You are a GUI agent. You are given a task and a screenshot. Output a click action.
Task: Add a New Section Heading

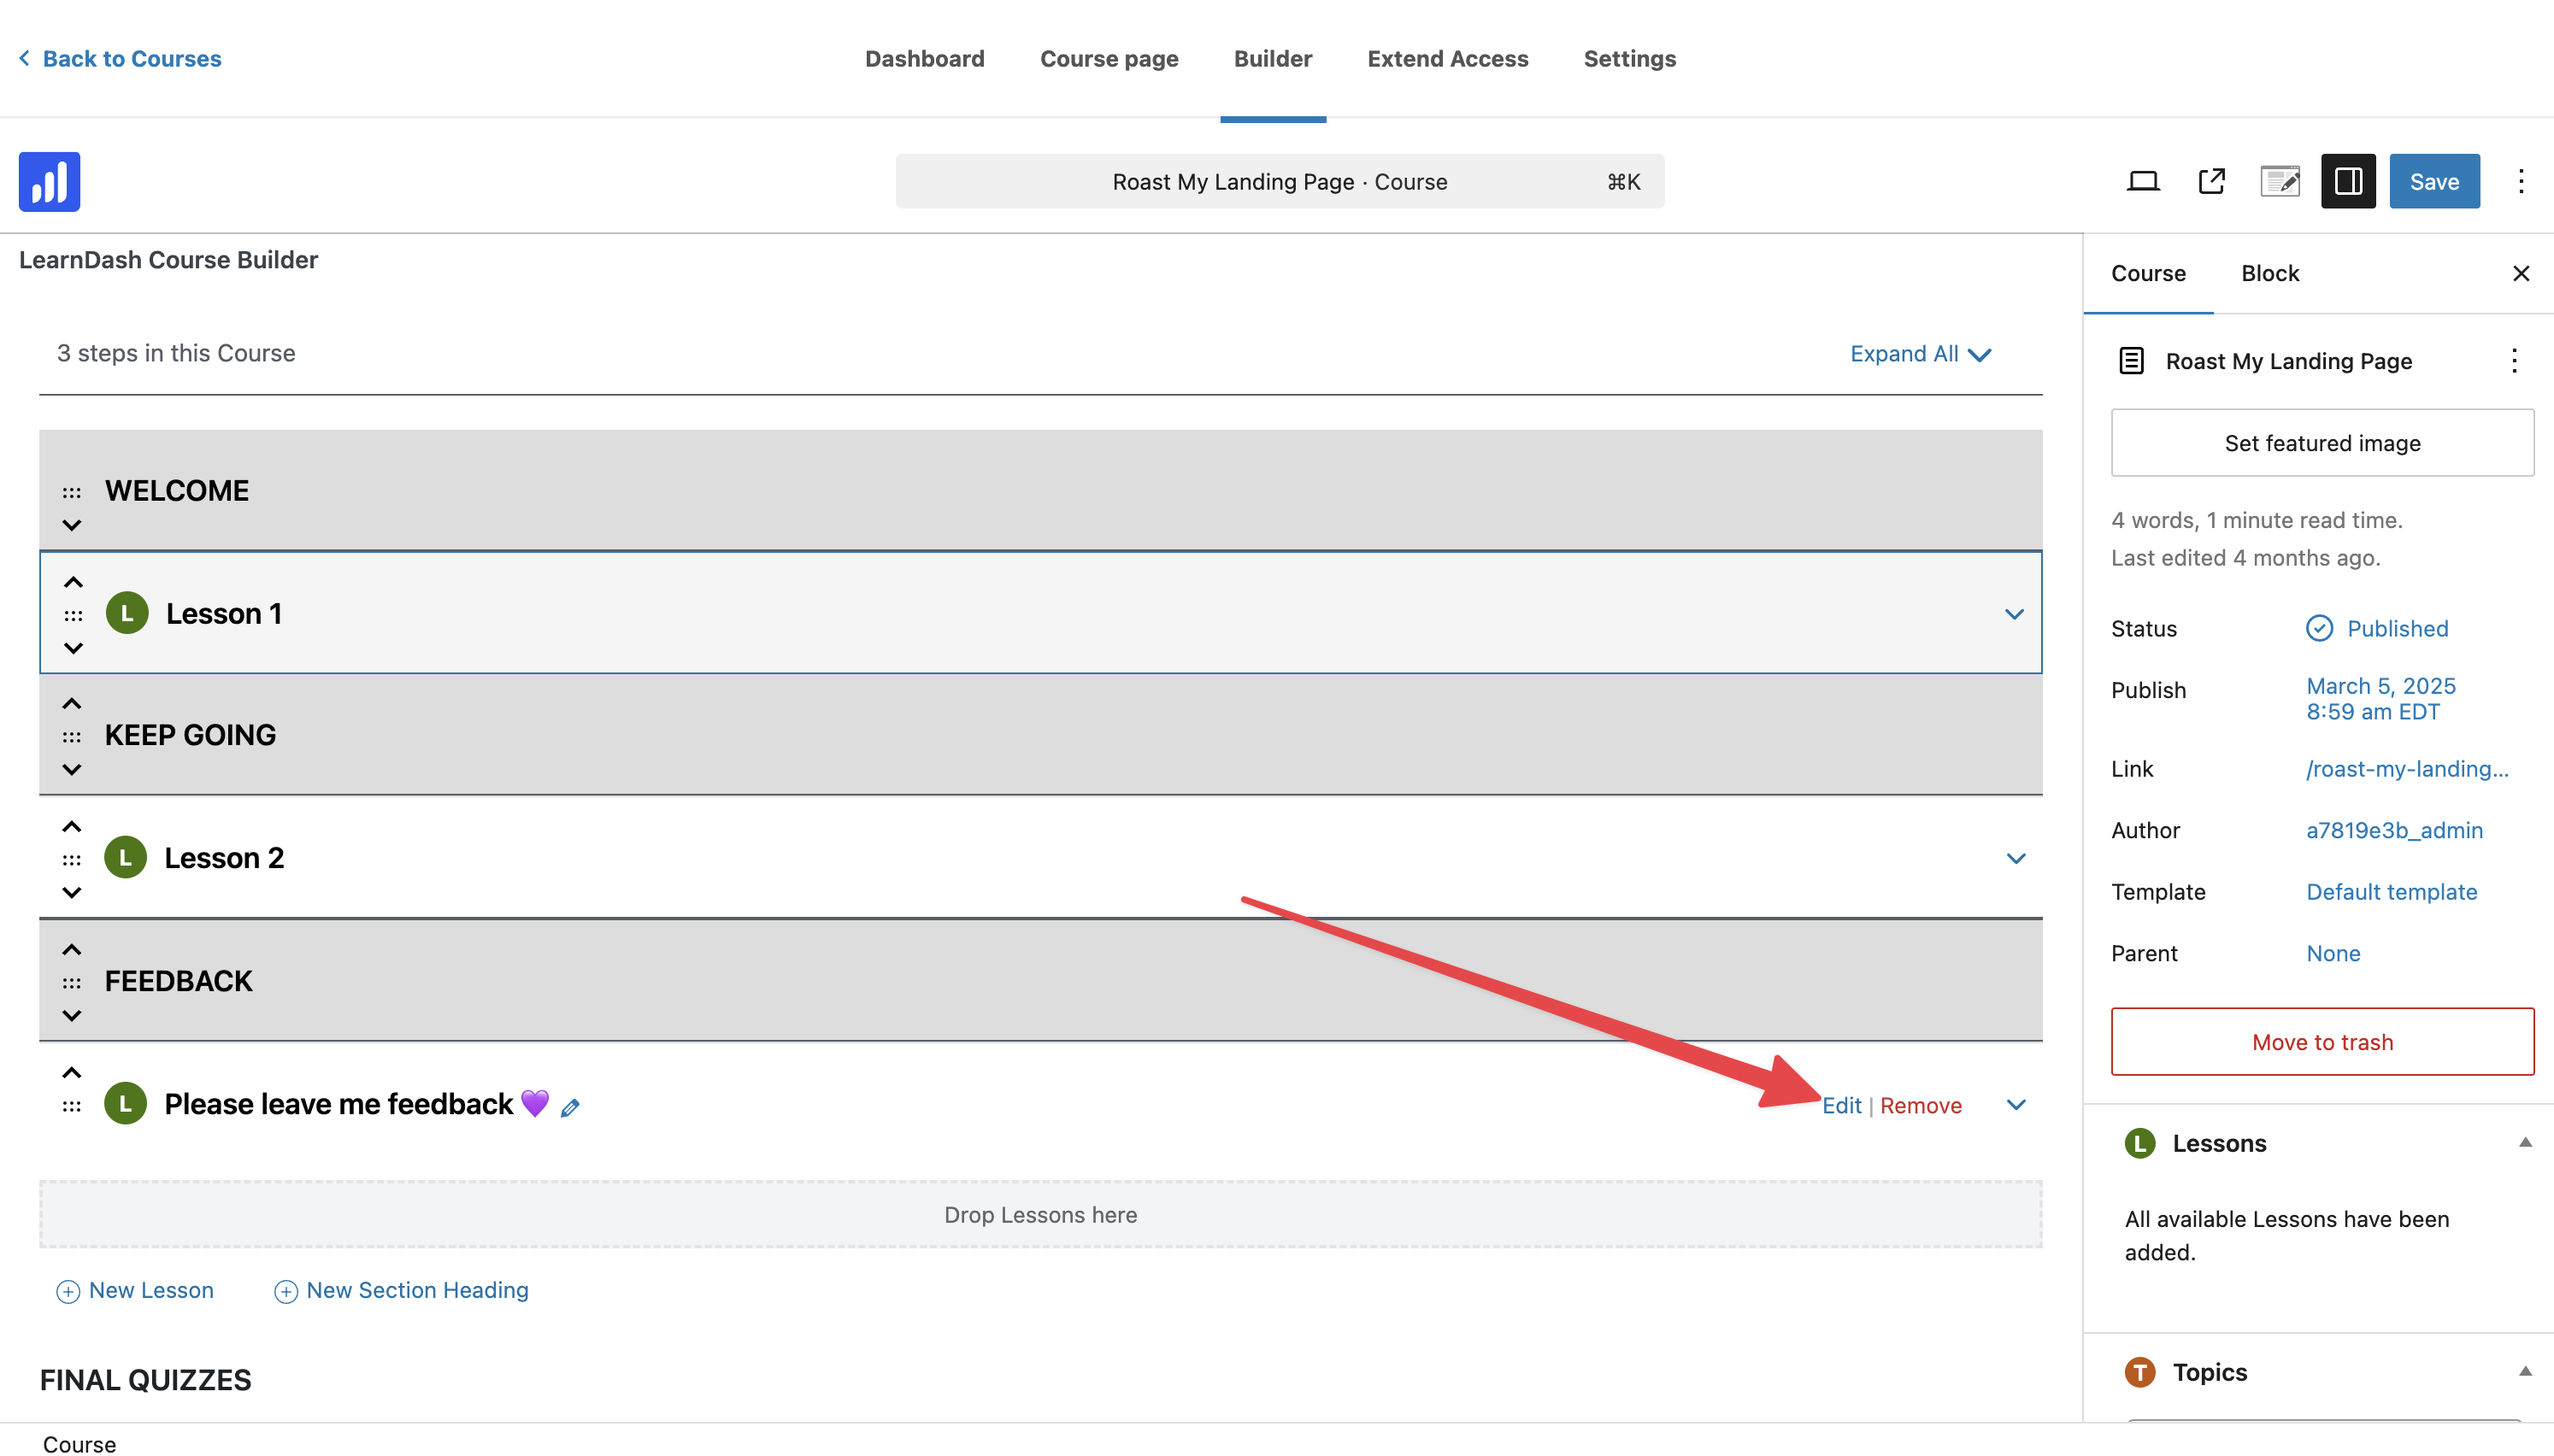401,1290
